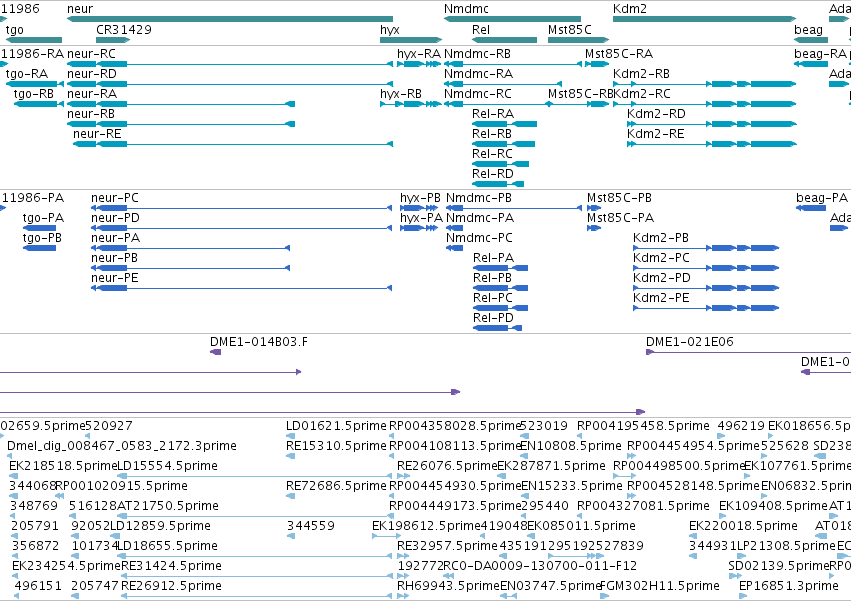Select protein Kdm2-PC label
The width and height of the screenshot is (851, 601).
coord(661,258)
